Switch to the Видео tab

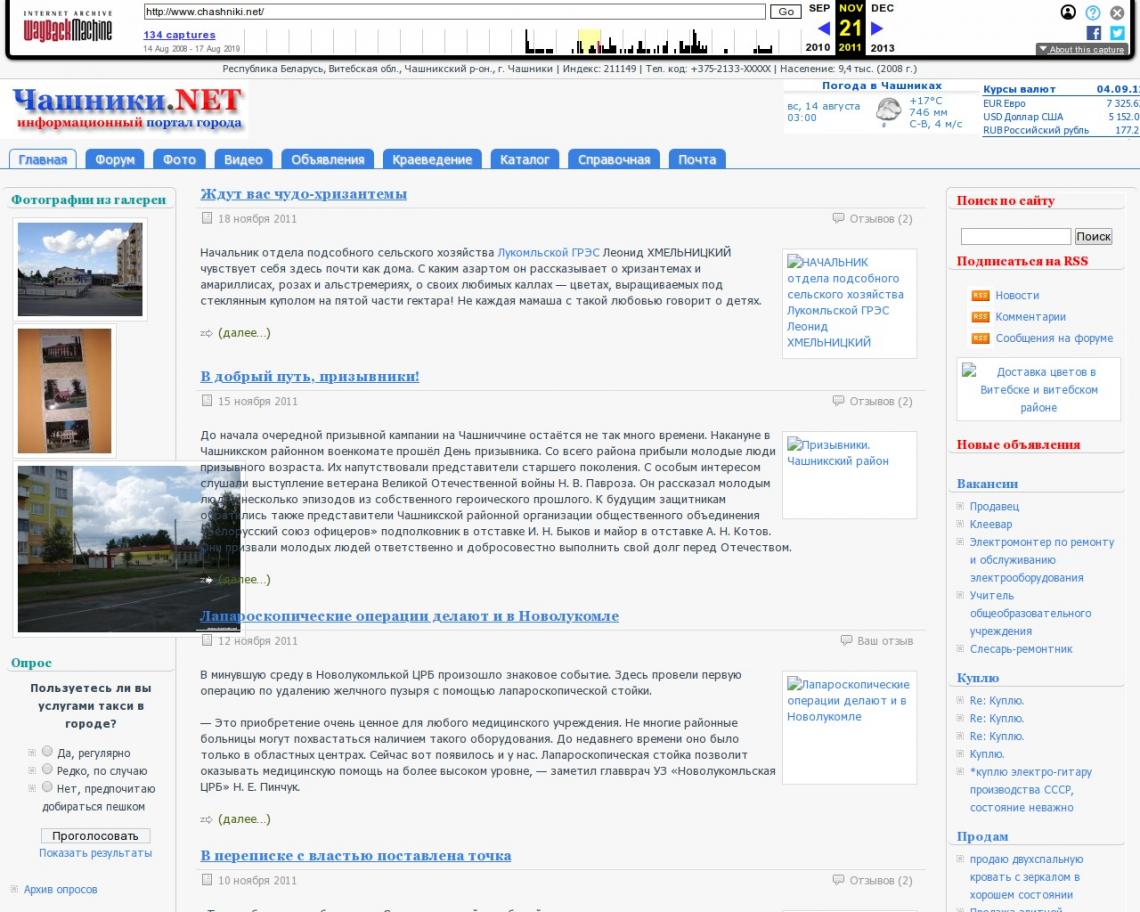click(x=243, y=159)
